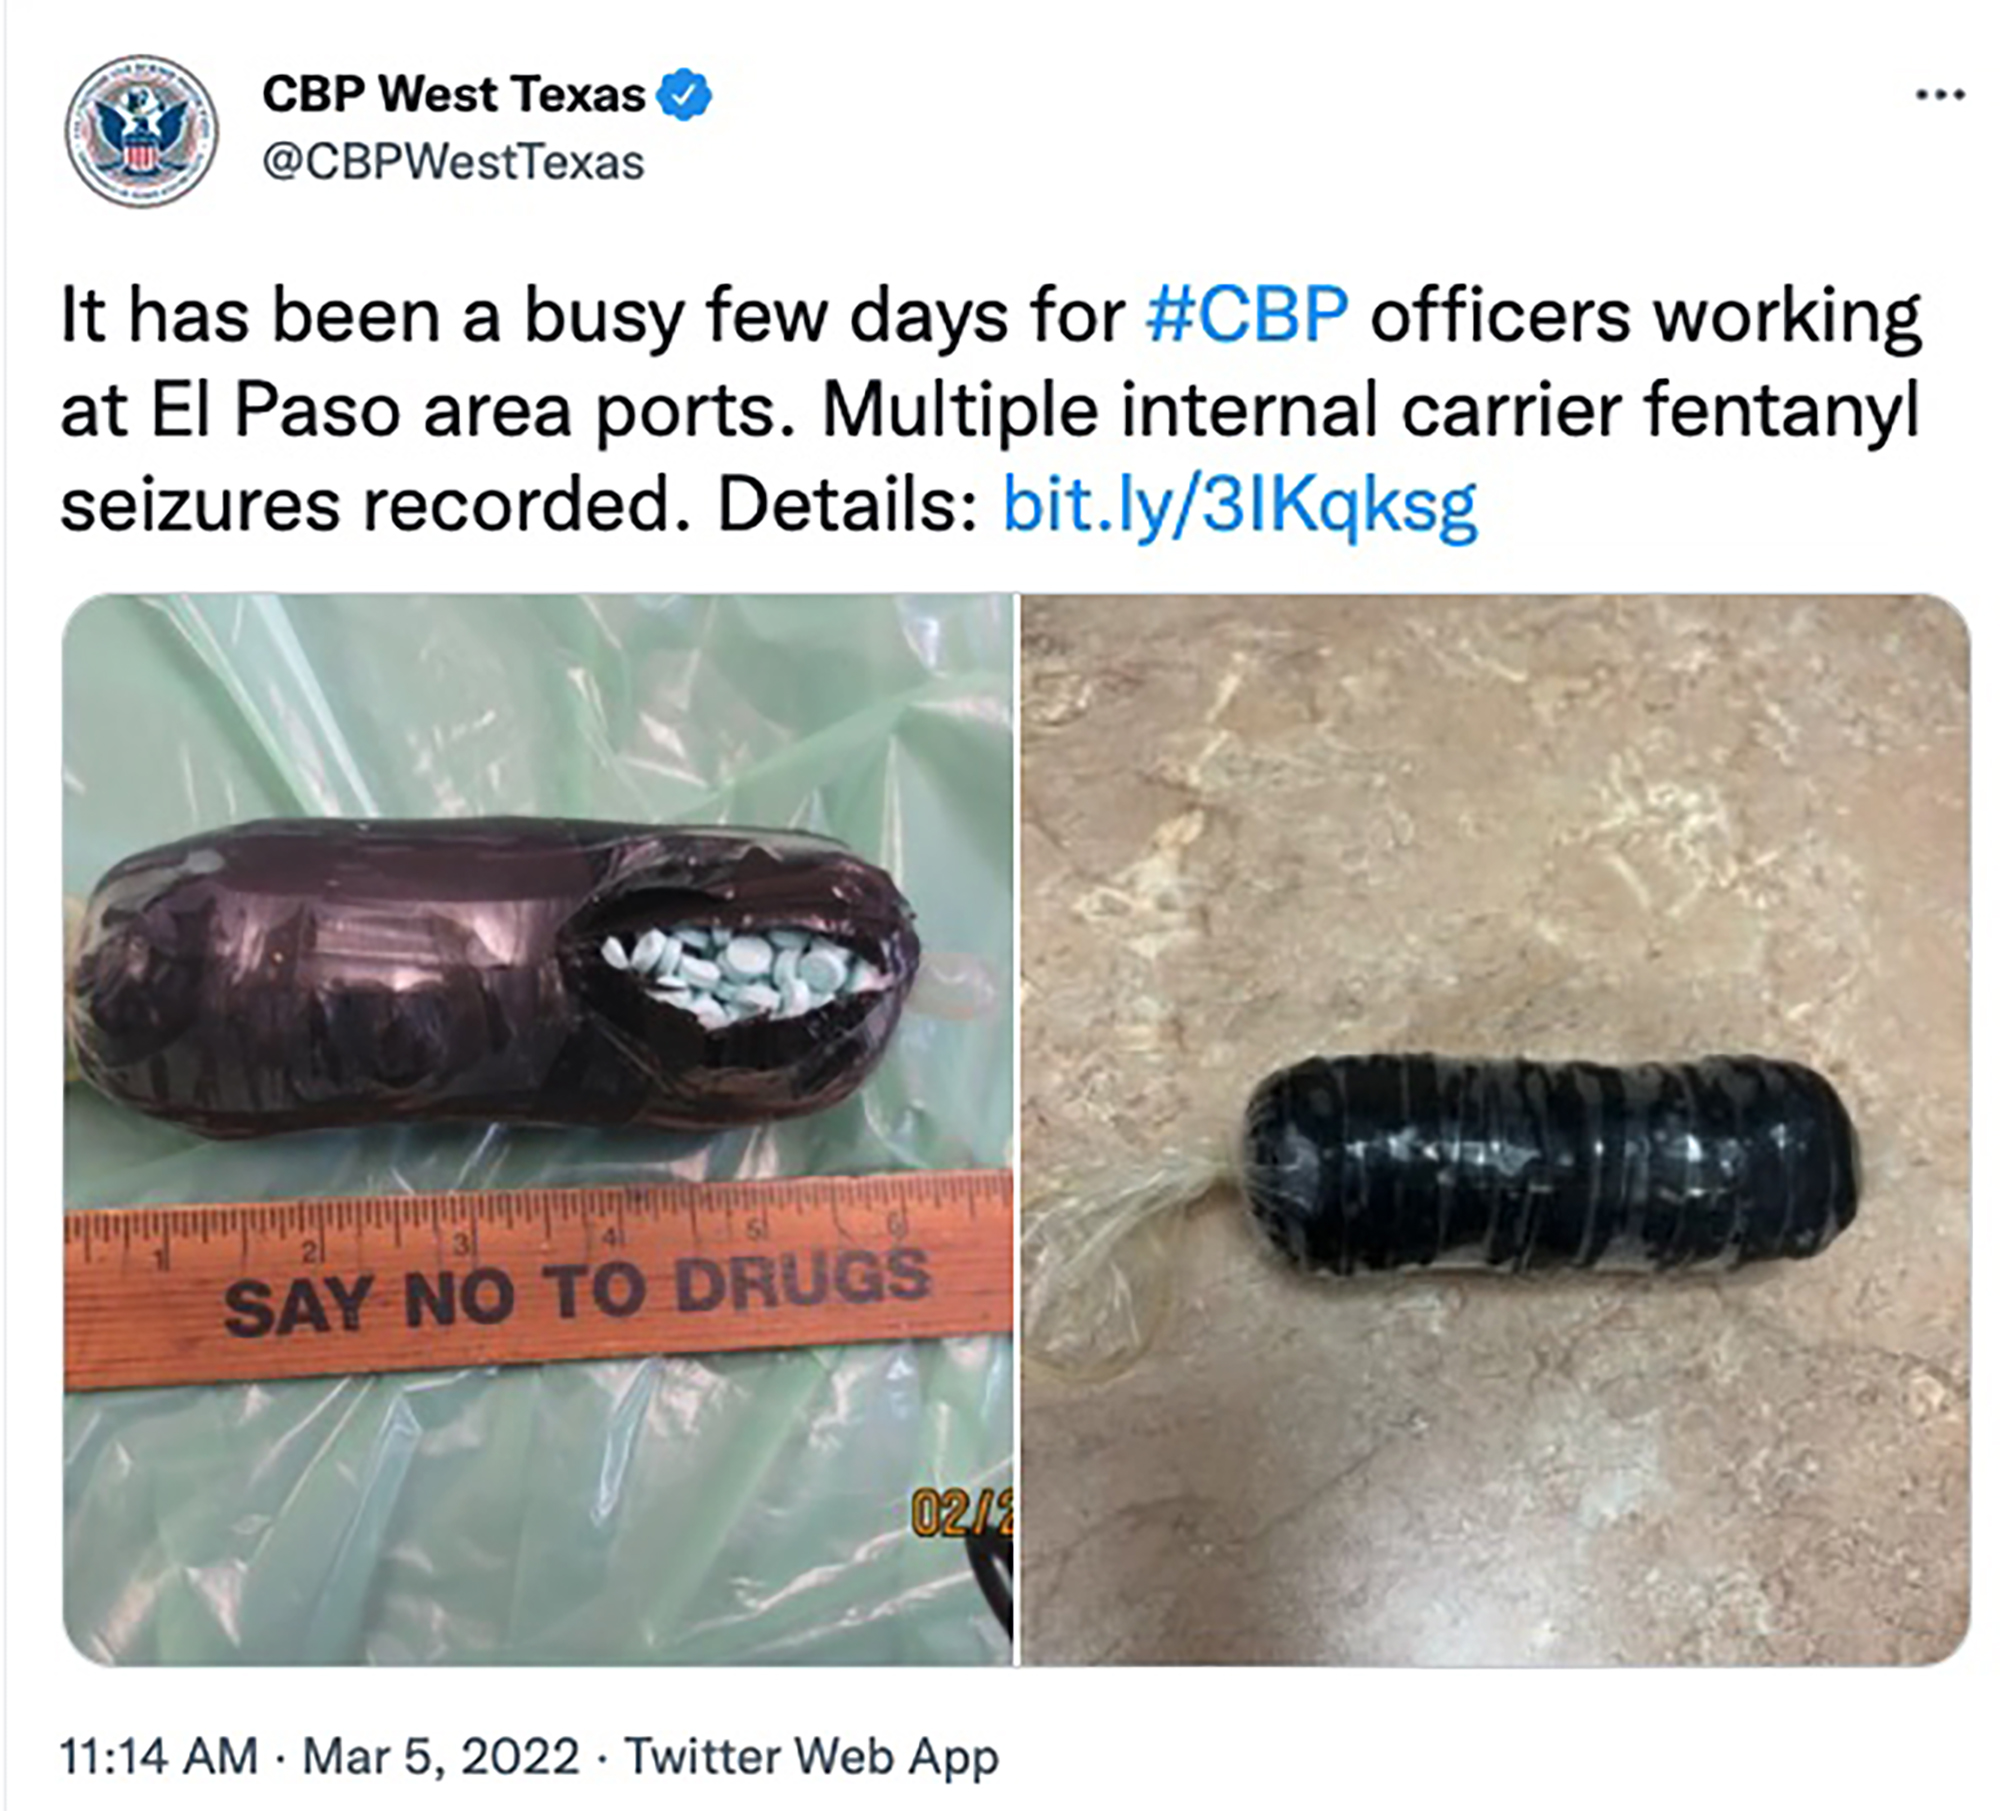Click the eagle seal in profile picture

click(x=141, y=131)
